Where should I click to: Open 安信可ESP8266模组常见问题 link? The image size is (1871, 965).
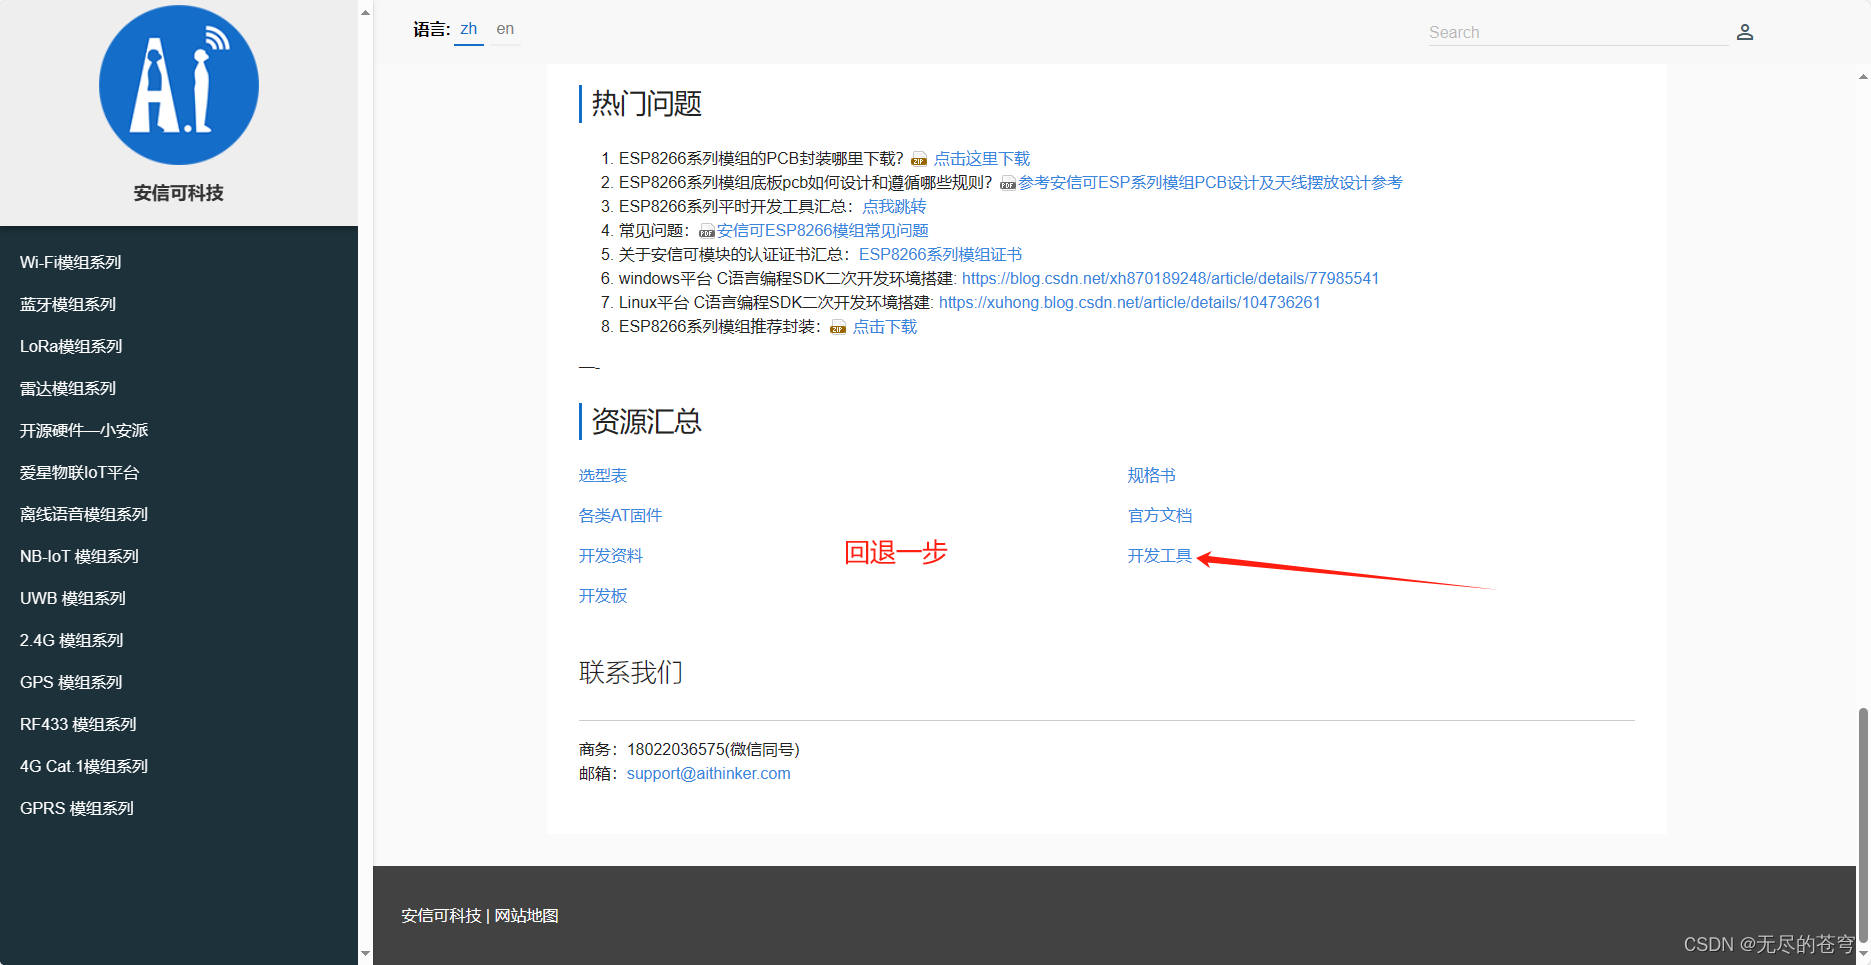(x=822, y=231)
